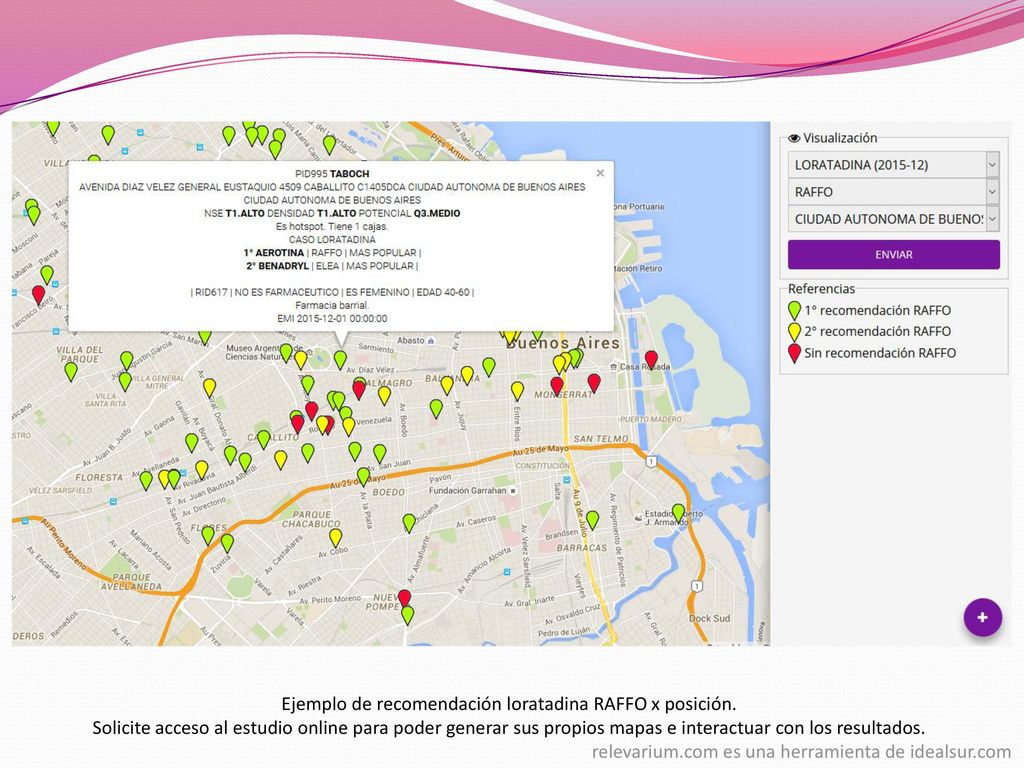Open the CIUDAD AUTONOMA DE BUENOS dropdown
Image resolution: width=1024 pixels, height=768 pixels.
pos(893,219)
